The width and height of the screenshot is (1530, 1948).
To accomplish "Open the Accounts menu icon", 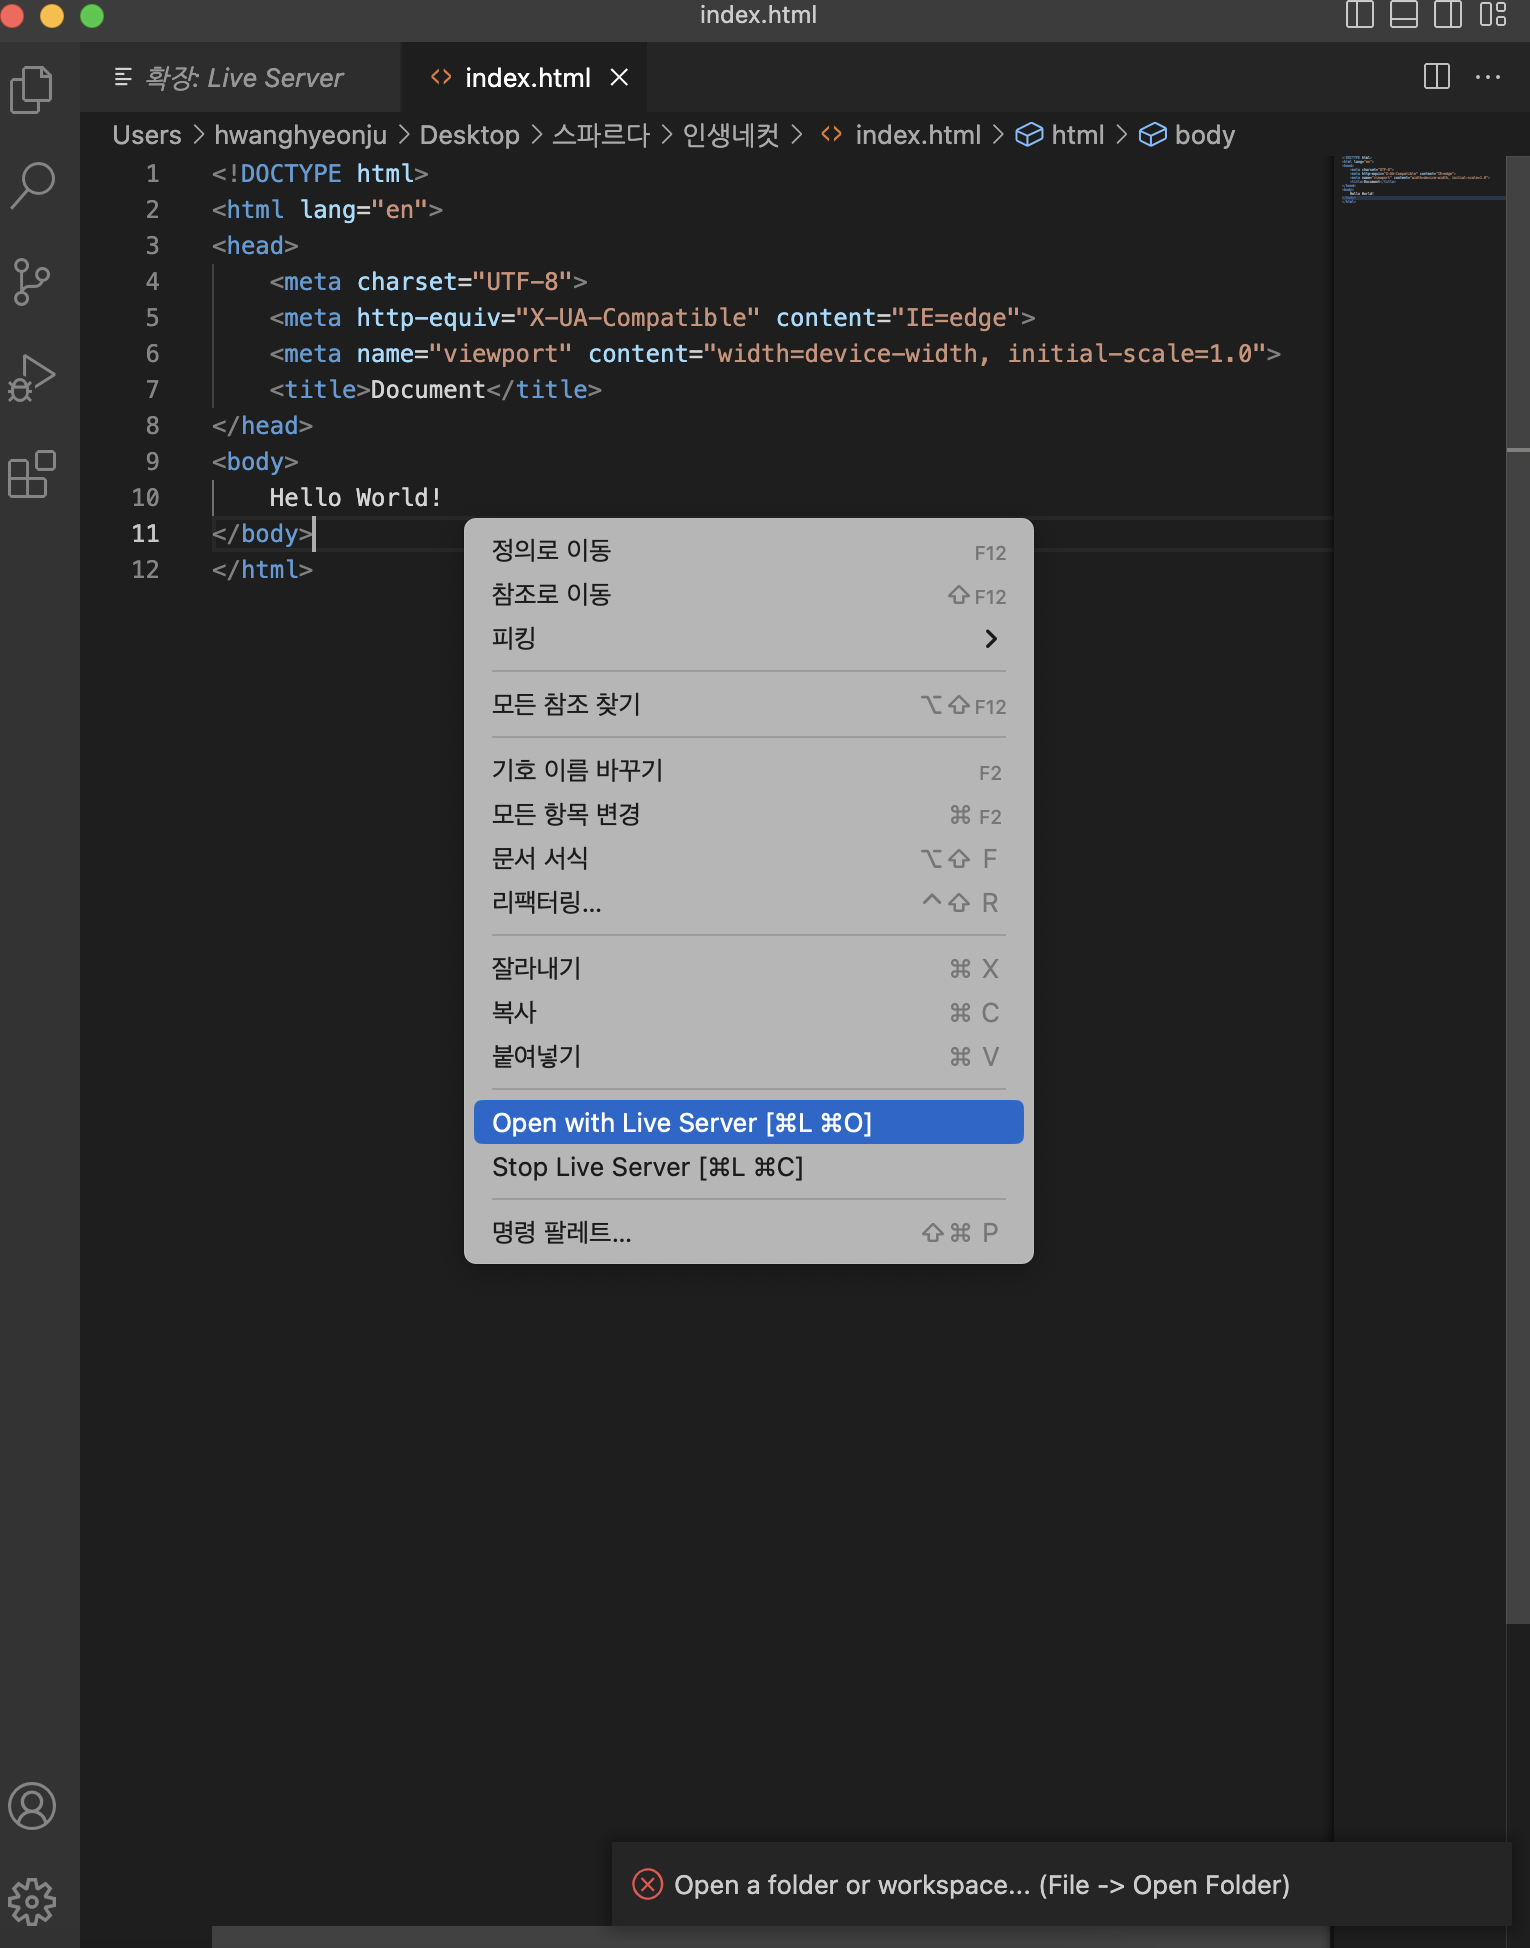I will coord(32,1806).
